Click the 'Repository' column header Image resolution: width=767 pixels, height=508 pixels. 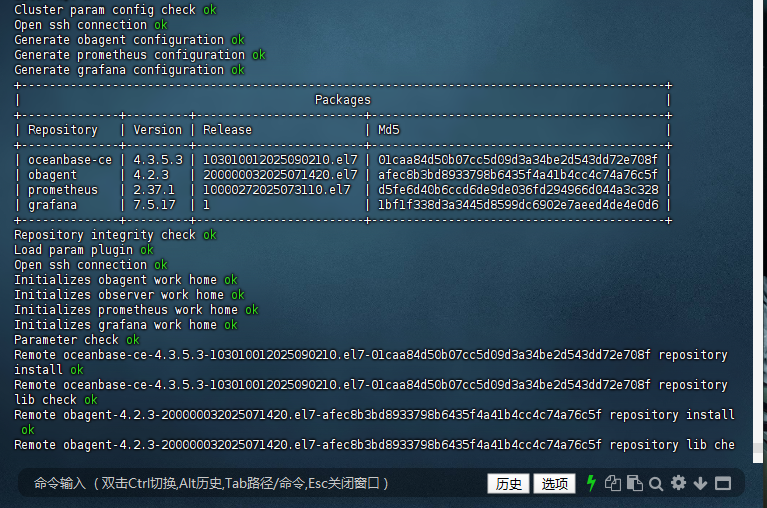pos(63,130)
